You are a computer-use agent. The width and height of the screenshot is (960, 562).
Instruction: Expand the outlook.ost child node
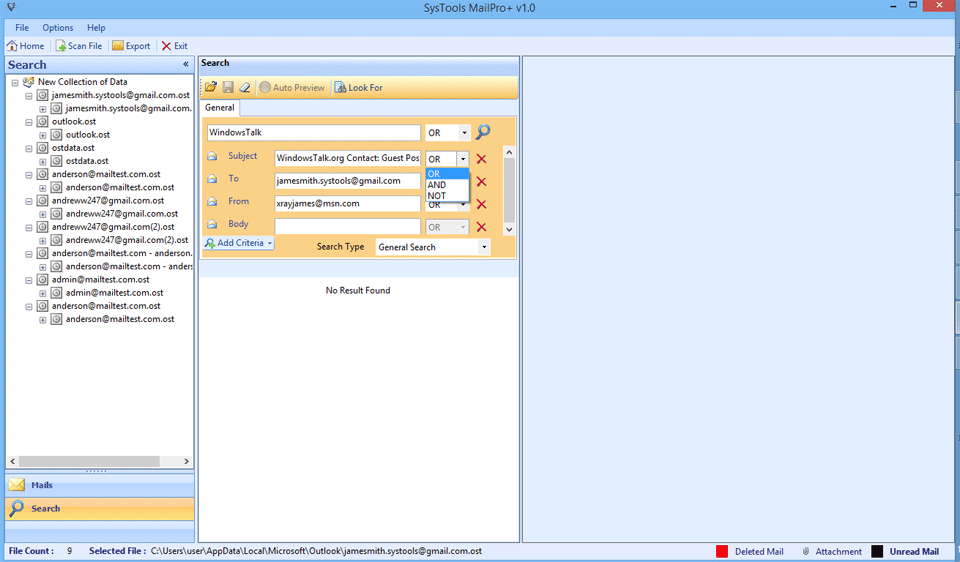(x=42, y=136)
